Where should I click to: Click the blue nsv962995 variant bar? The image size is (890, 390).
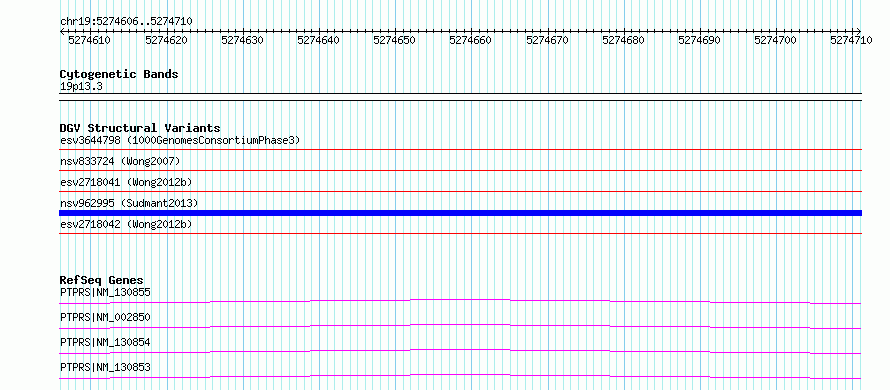pos(460,213)
